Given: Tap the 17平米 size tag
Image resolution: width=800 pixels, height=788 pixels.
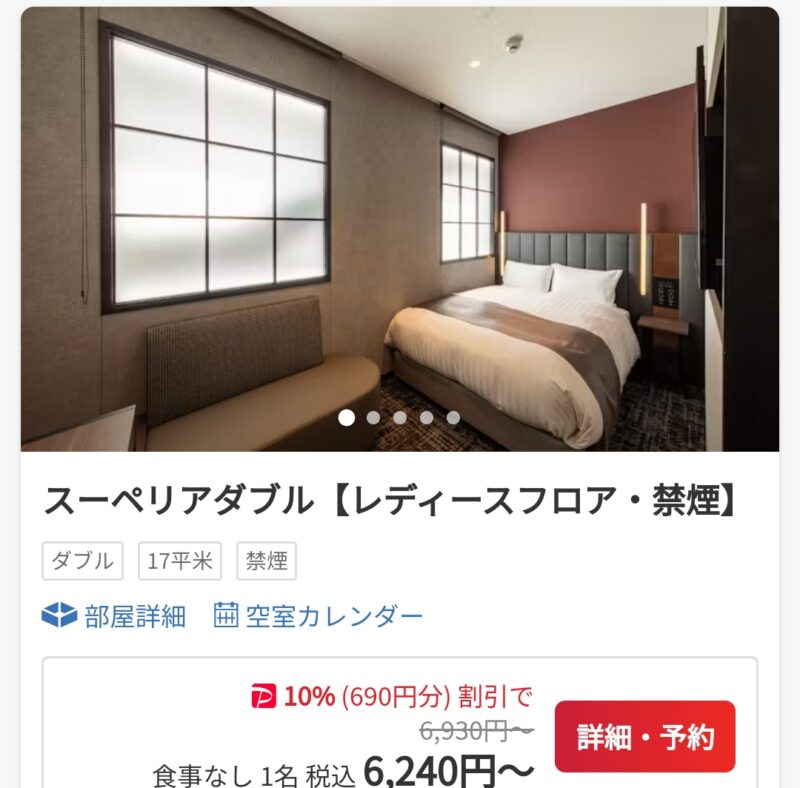Looking at the screenshot, I should click(x=180, y=561).
